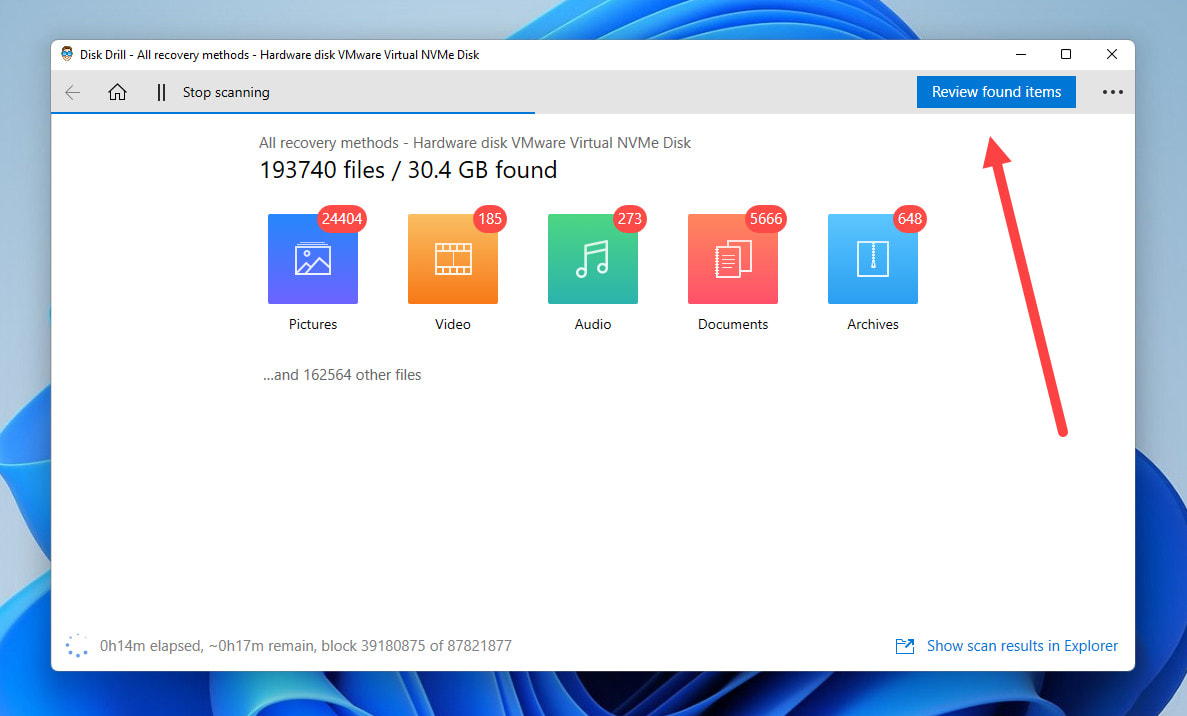Click the 'All recovery methods' subtitle text
Screen dimensions: 1187x716
(x=475, y=142)
